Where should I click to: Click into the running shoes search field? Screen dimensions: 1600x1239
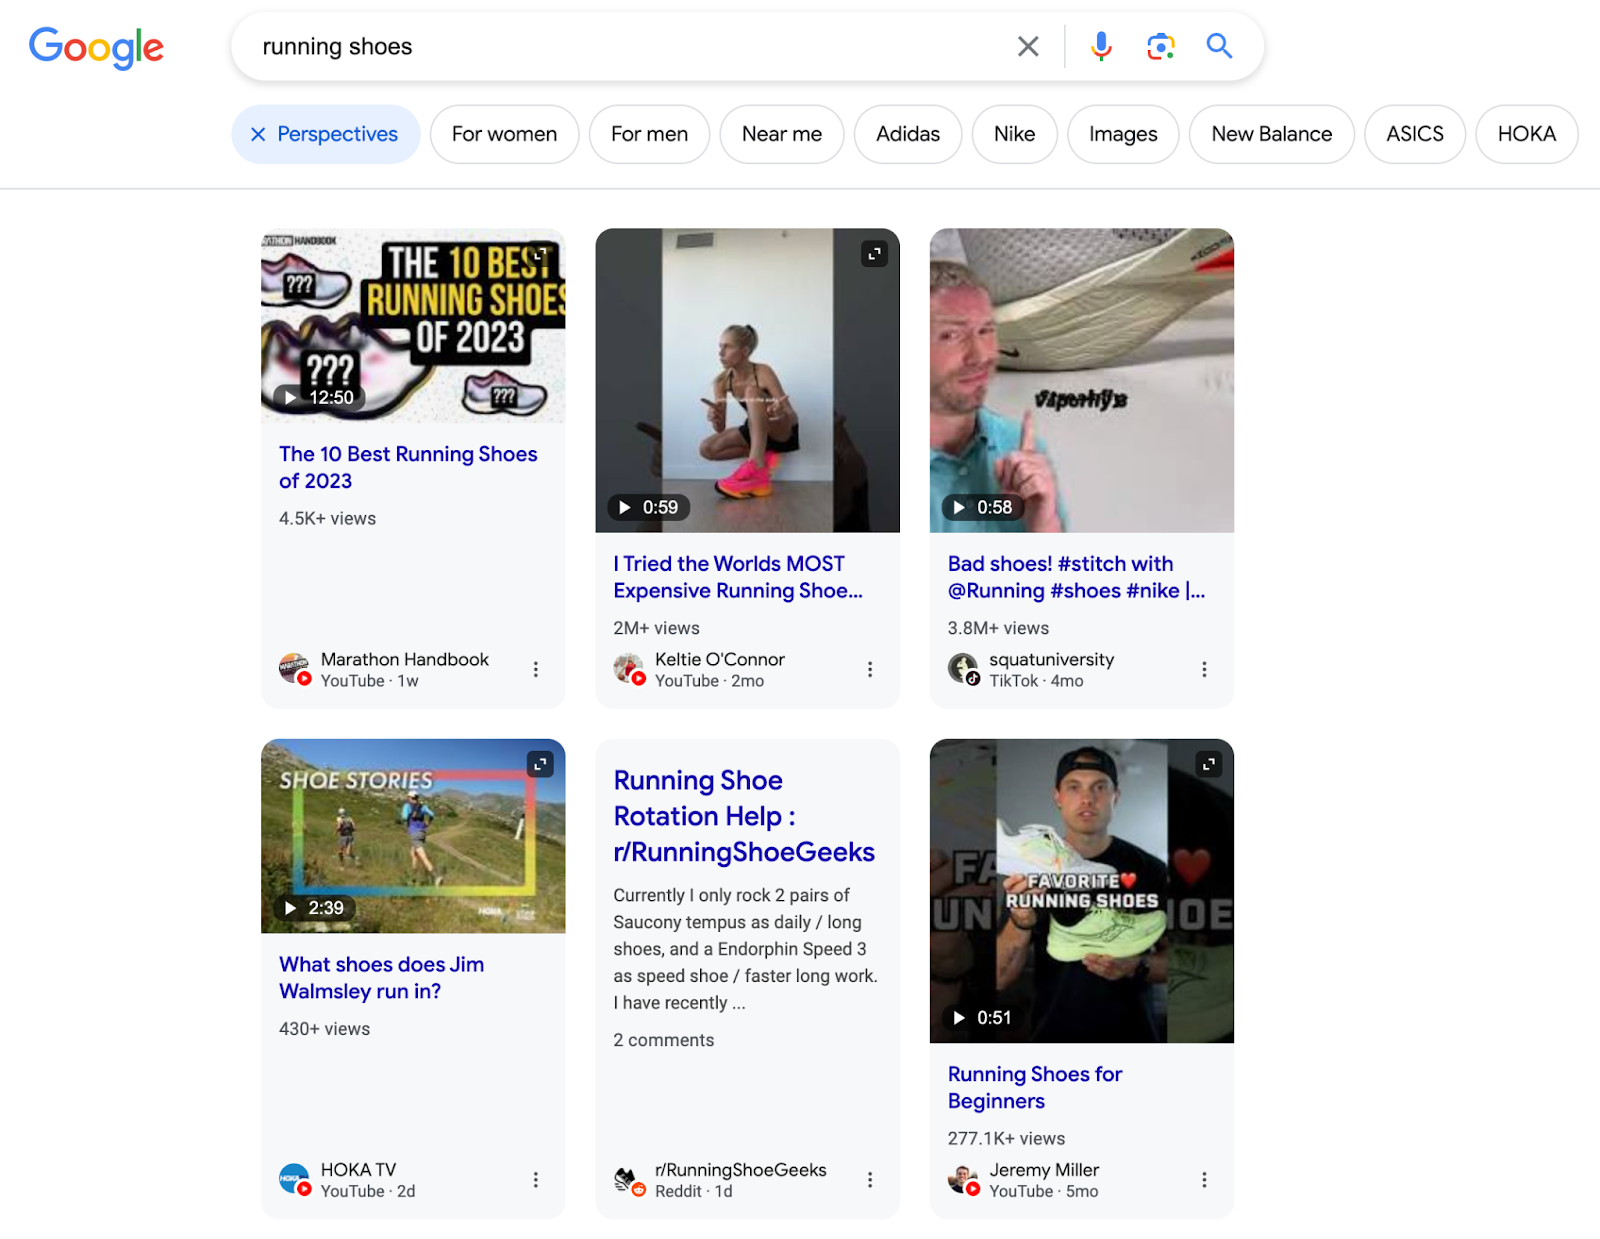point(620,47)
